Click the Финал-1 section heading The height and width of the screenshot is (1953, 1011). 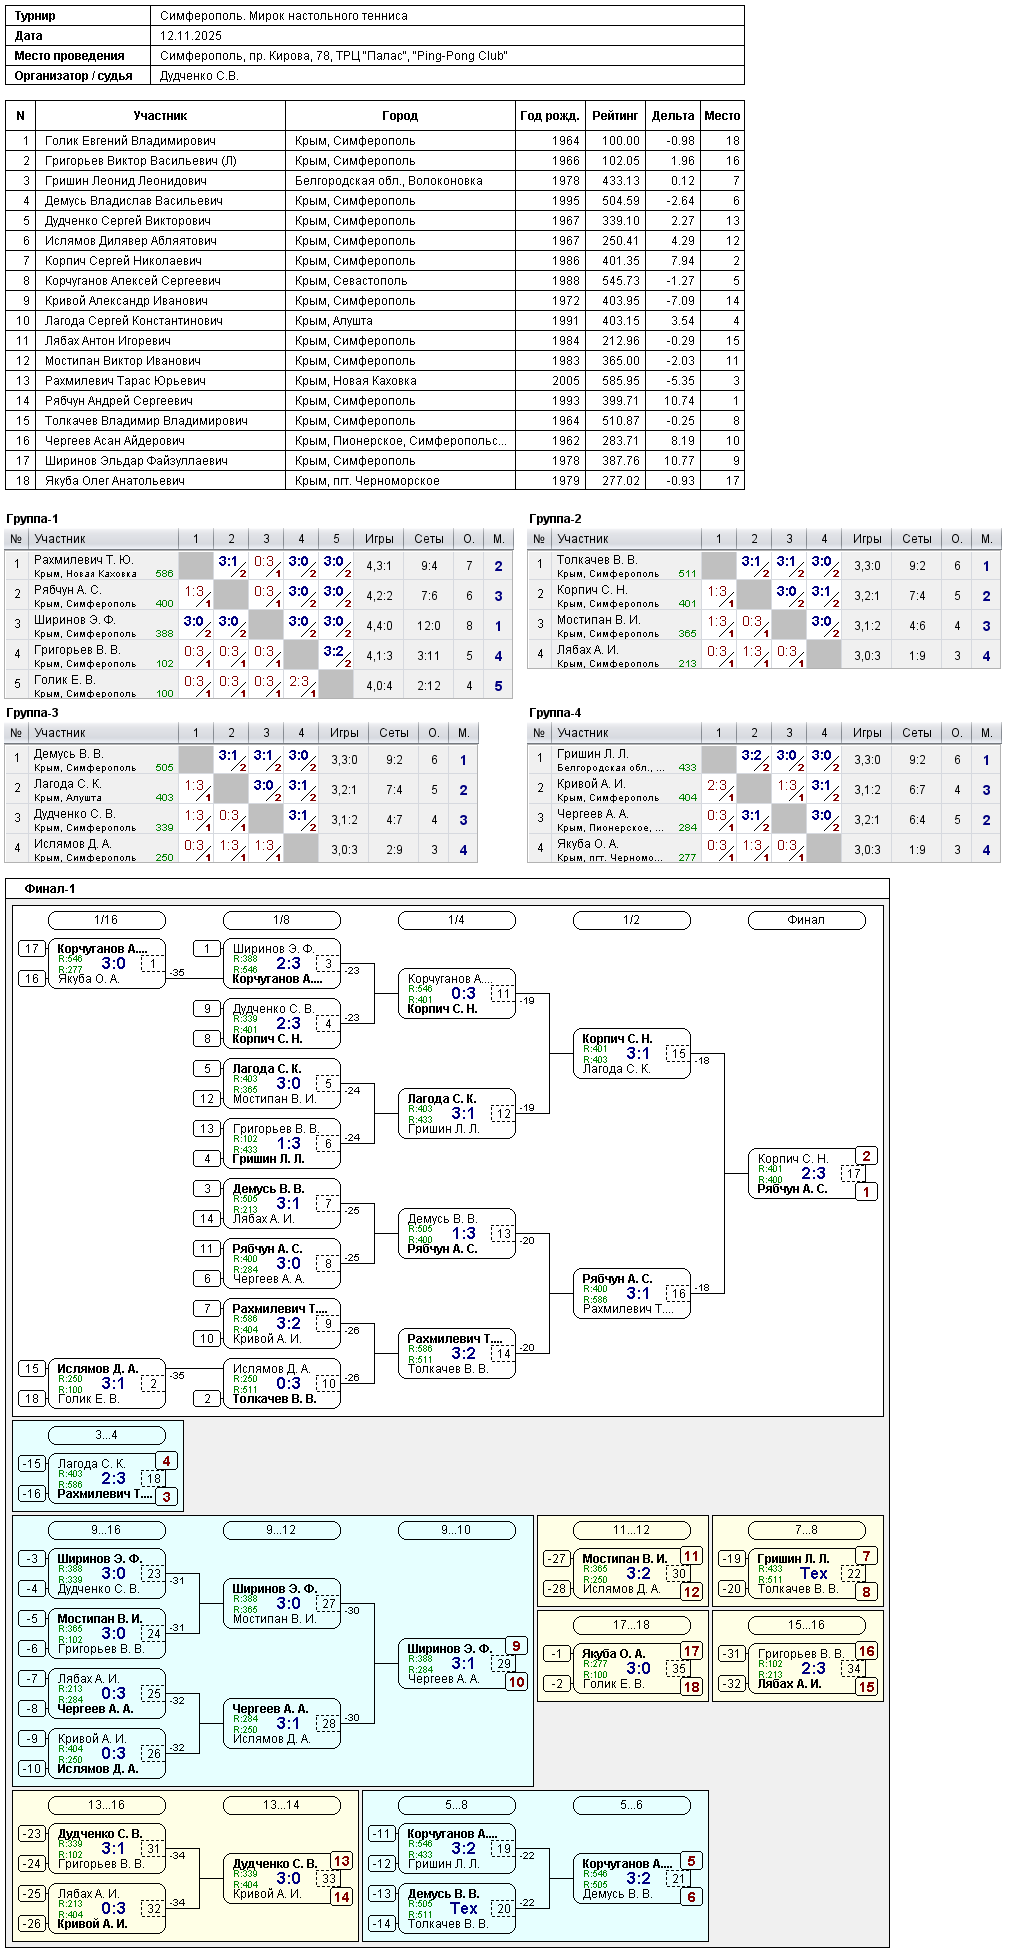(x=50, y=889)
